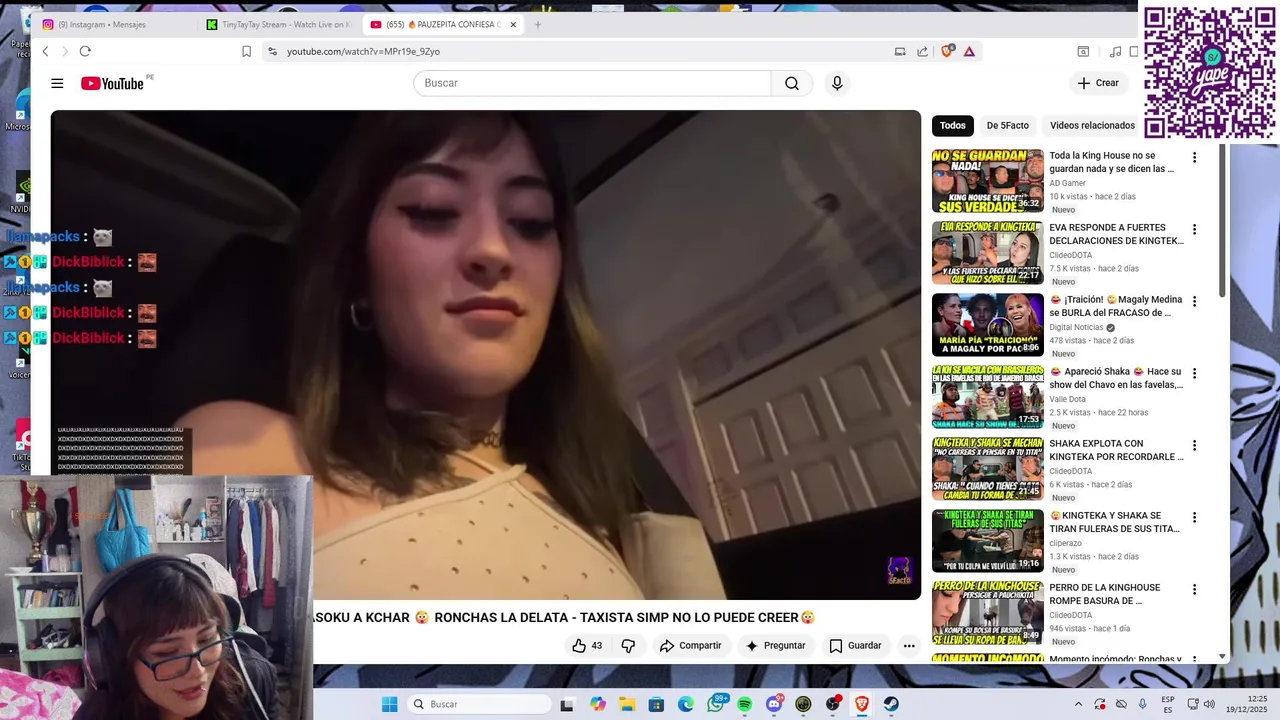This screenshot has height=720, width=1280.
Task: Share this page from the address bar
Action: click(922, 52)
